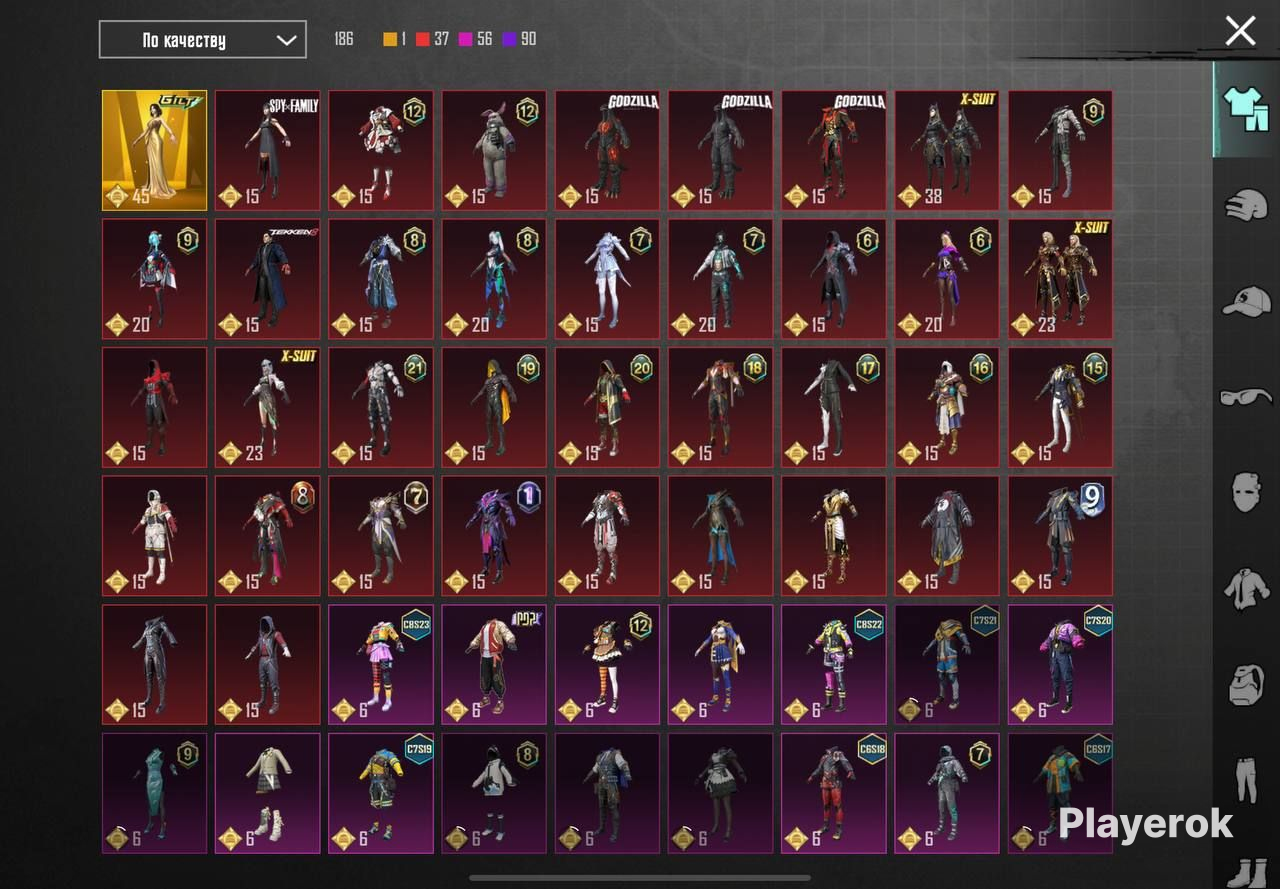Select the C7S19 season outfit

(x=381, y=793)
